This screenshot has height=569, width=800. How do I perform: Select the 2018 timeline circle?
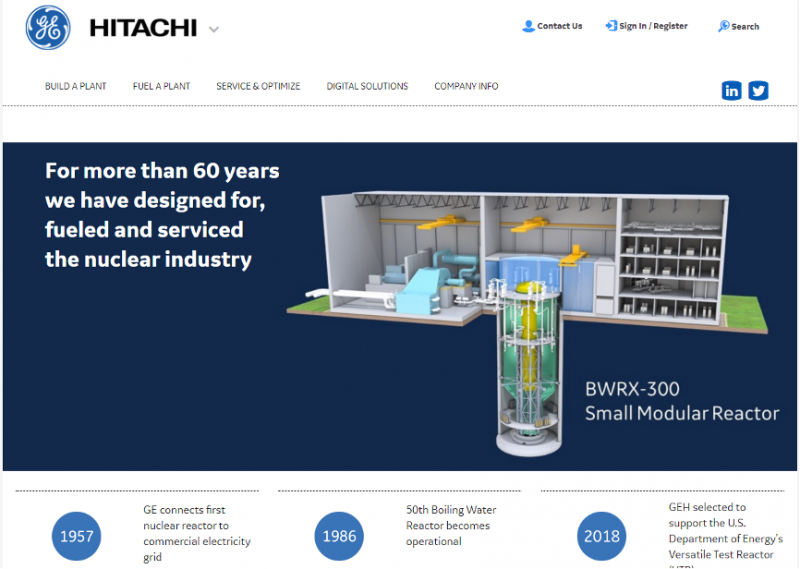tap(602, 536)
